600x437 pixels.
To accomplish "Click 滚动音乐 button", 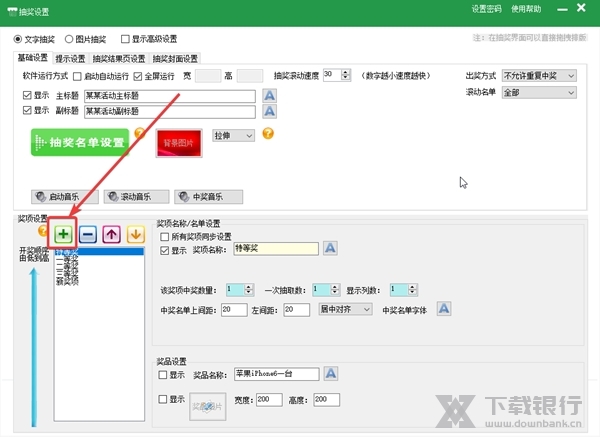I will pyautogui.click(x=136, y=197).
